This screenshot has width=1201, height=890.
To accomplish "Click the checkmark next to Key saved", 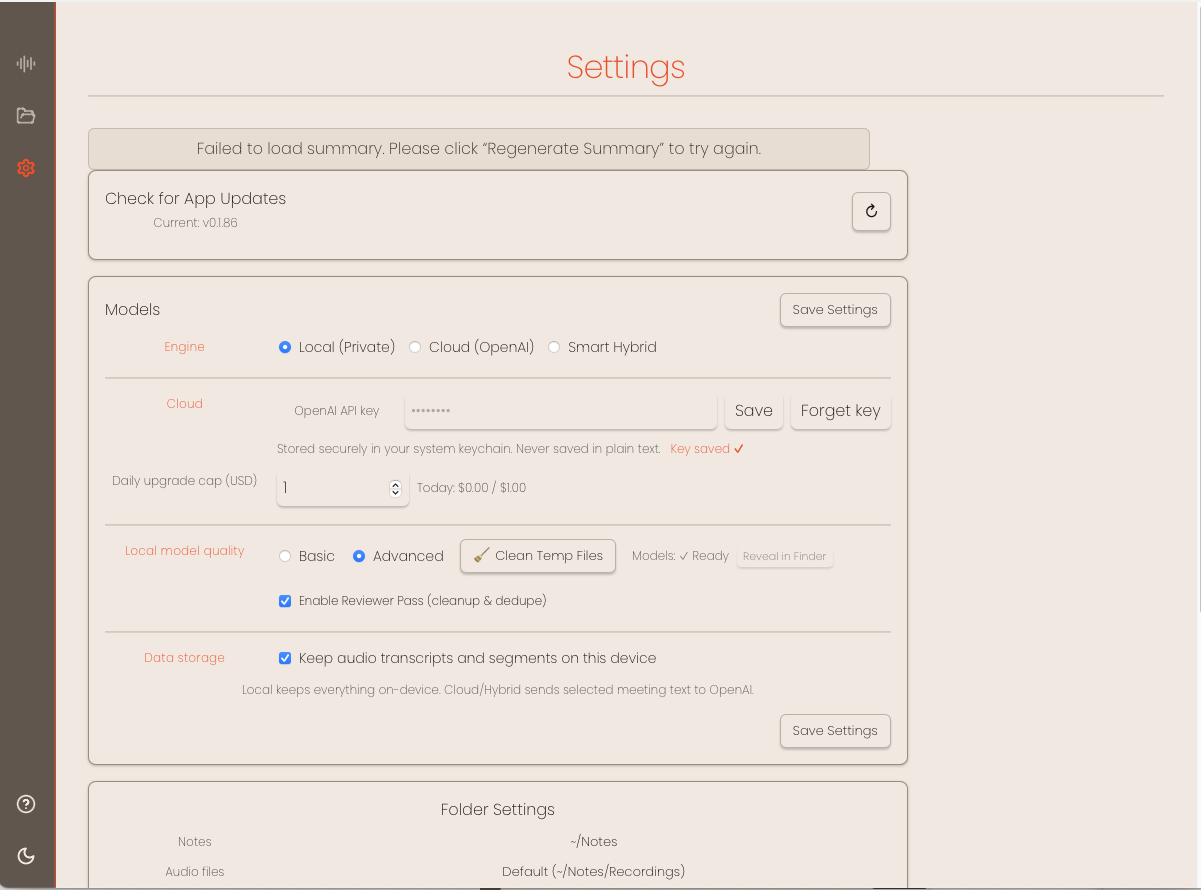I will [x=737, y=448].
